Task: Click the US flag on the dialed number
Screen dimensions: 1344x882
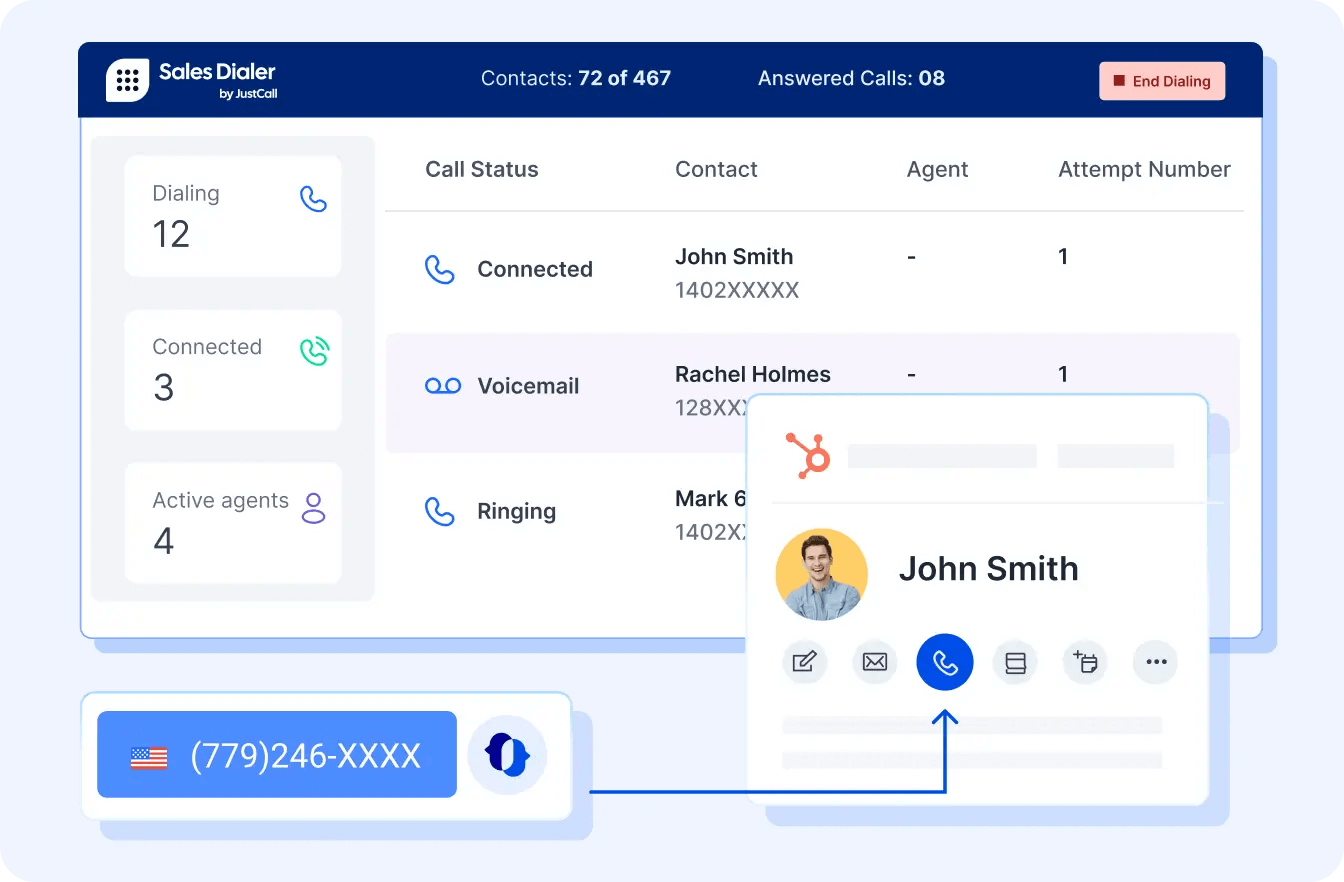Action: (x=148, y=757)
